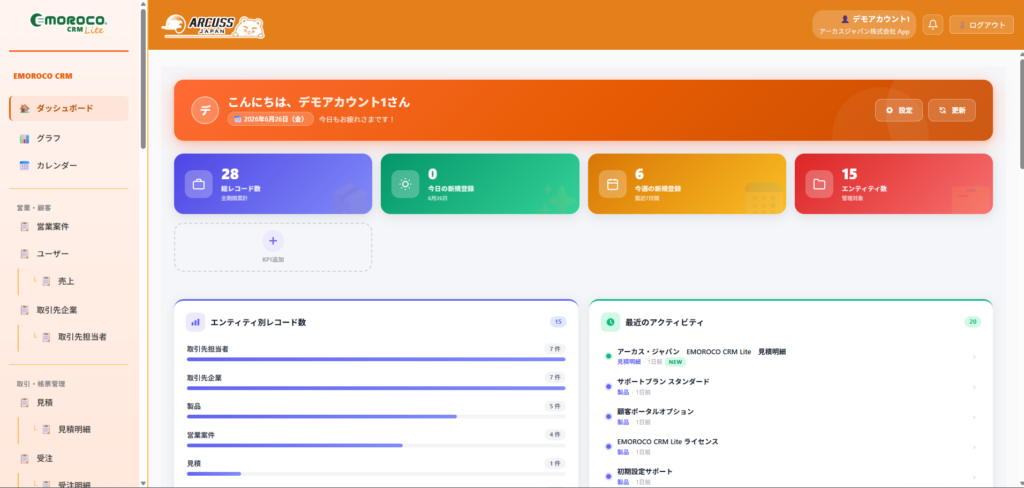The image size is (1024, 488).
Task: Click the KPI追加 dashed card
Action: 273,247
